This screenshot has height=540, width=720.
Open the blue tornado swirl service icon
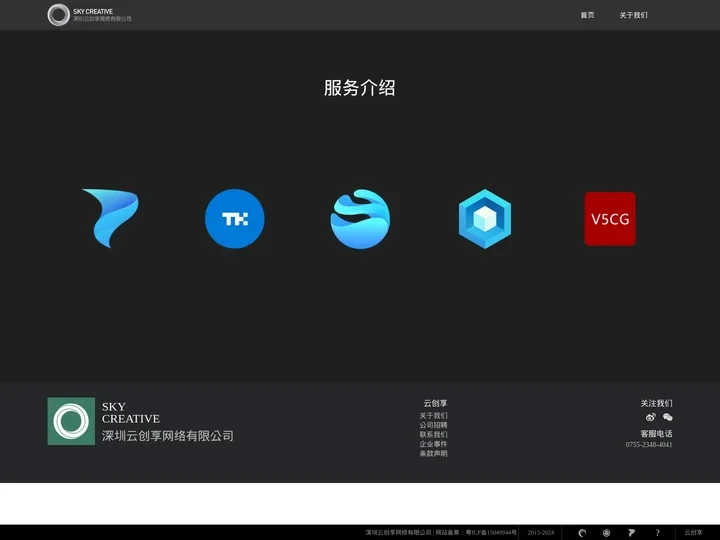click(110, 219)
